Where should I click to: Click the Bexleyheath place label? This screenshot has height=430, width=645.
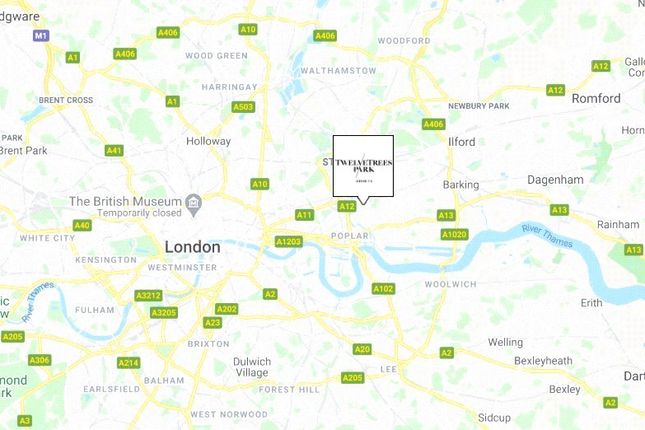click(543, 361)
